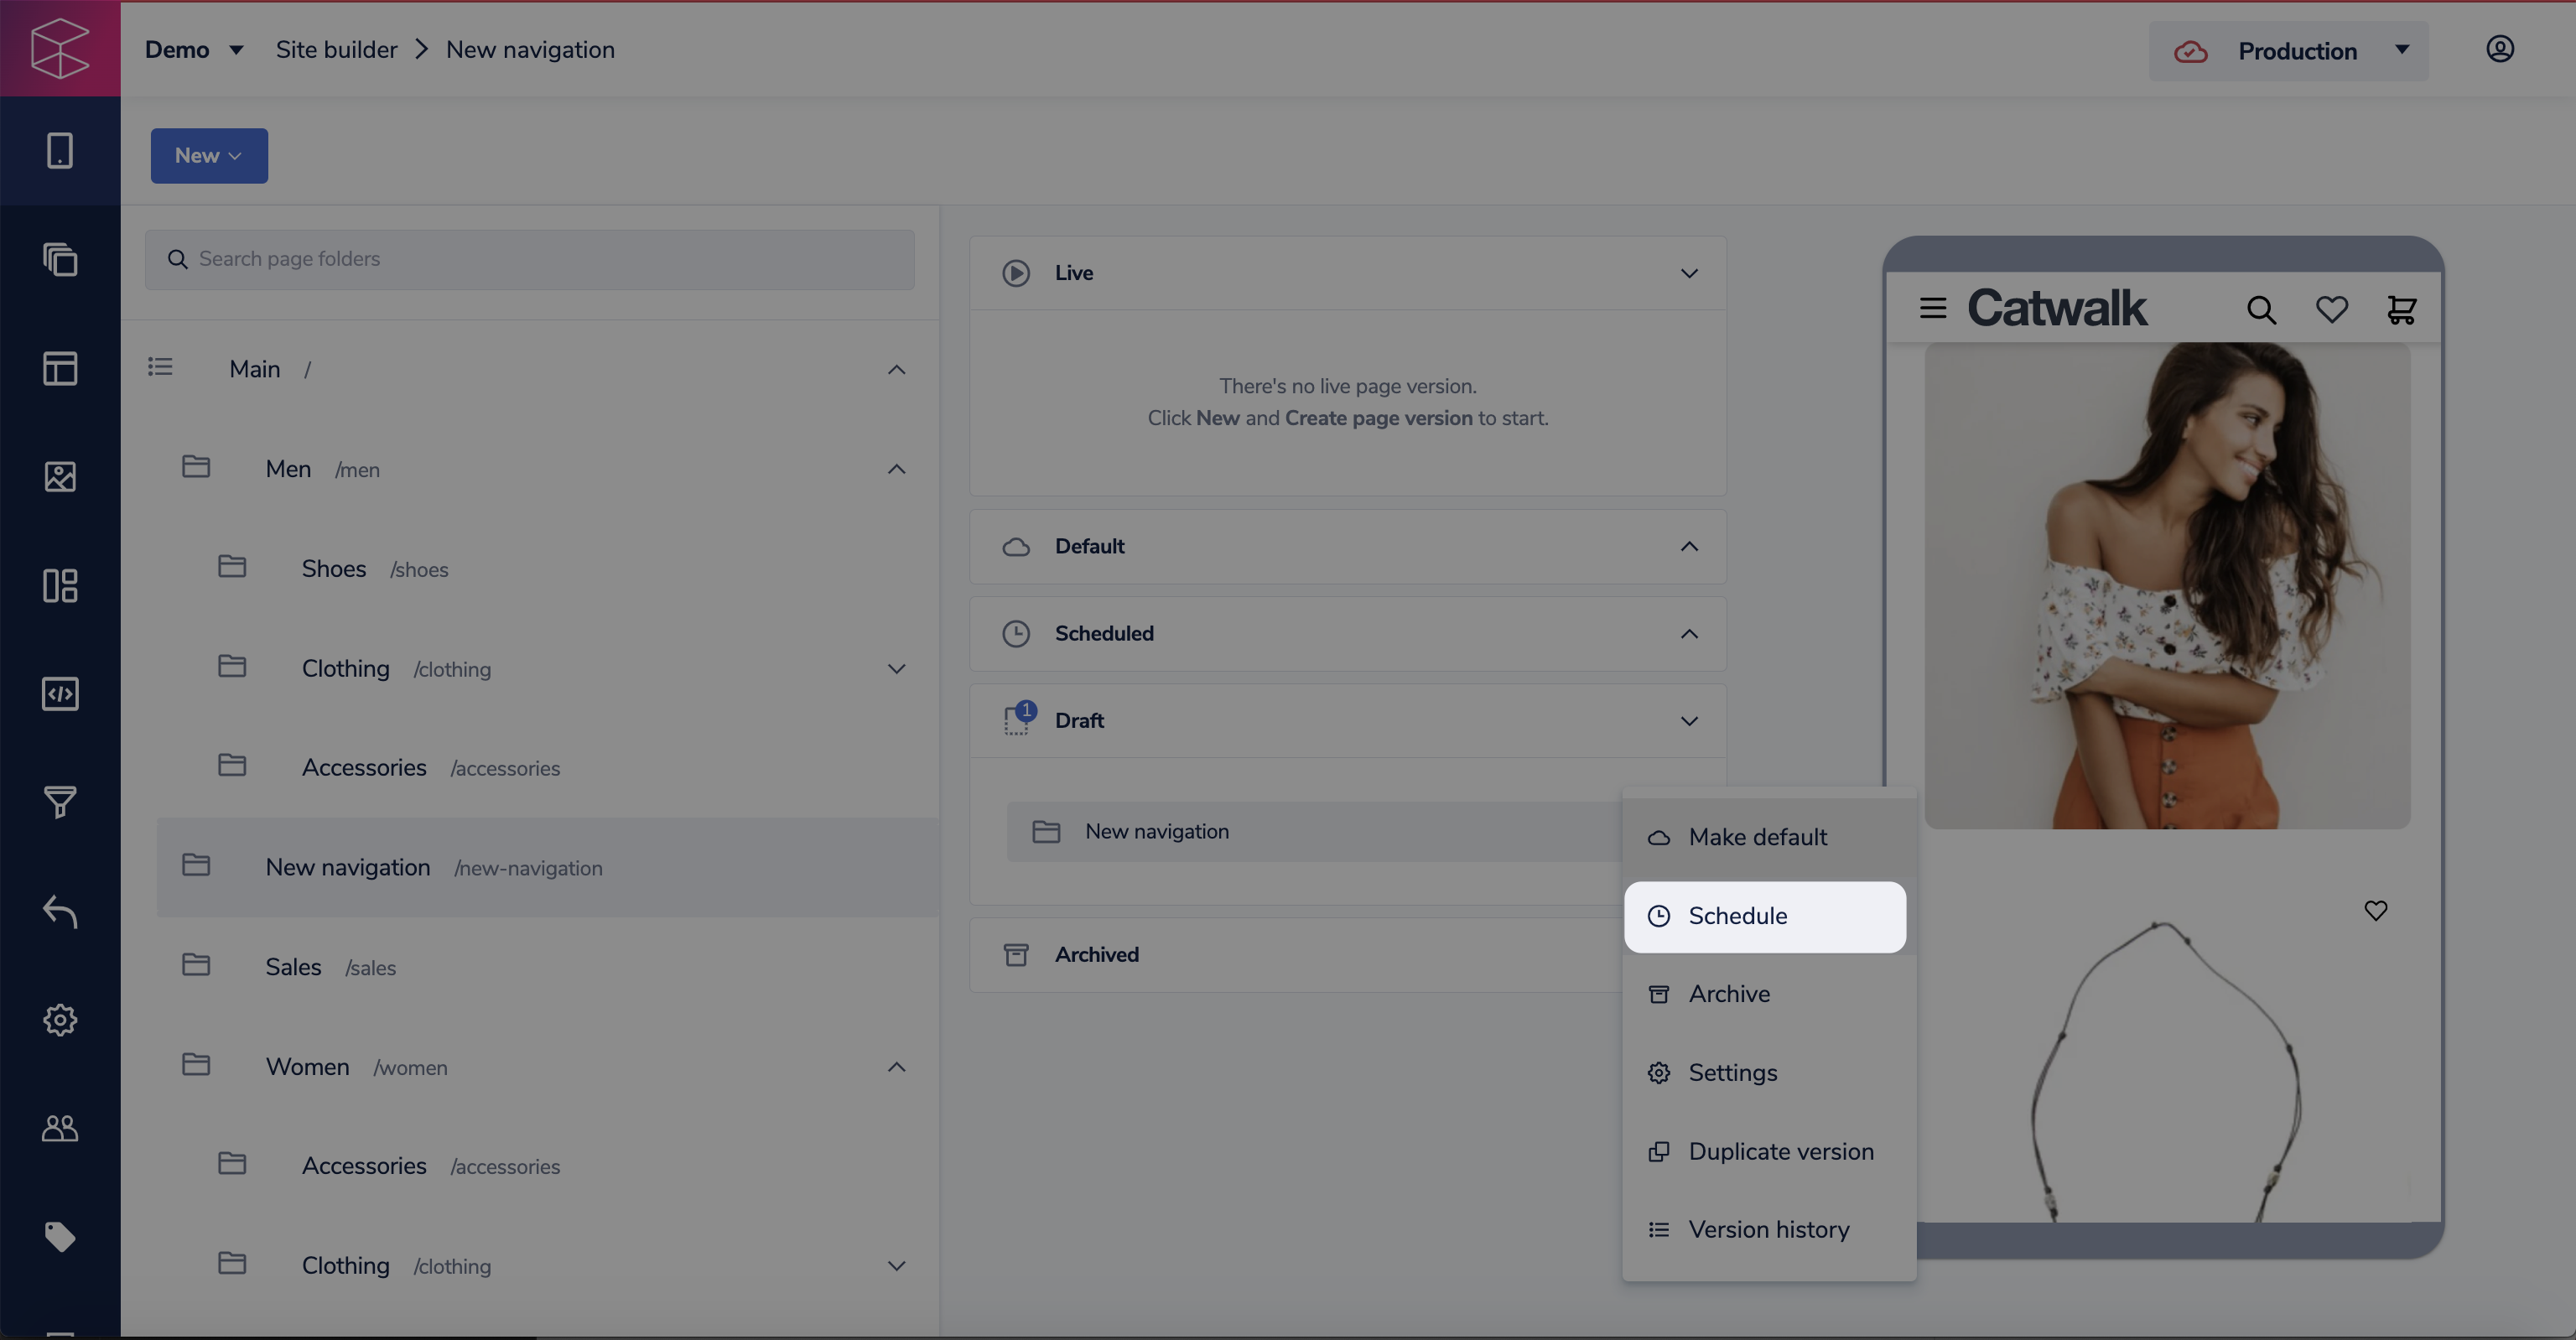Open the media library image icon
The width and height of the screenshot is (2576, 1340).
point(60,477)
